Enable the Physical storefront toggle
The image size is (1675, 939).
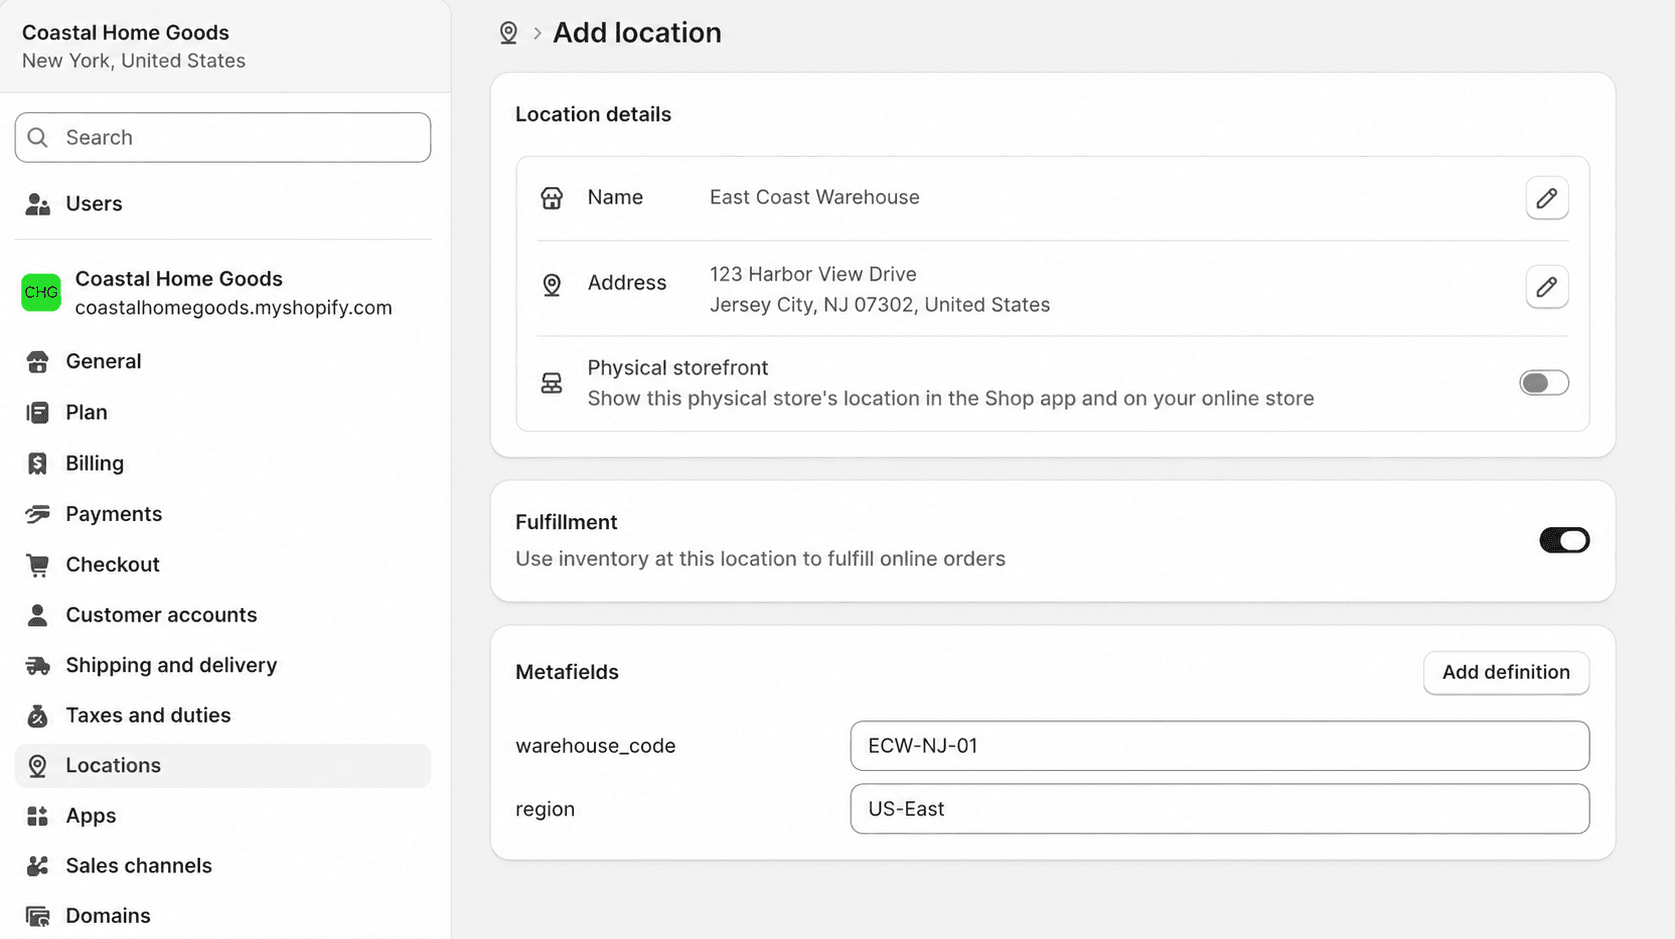[x=1544, y=383]
